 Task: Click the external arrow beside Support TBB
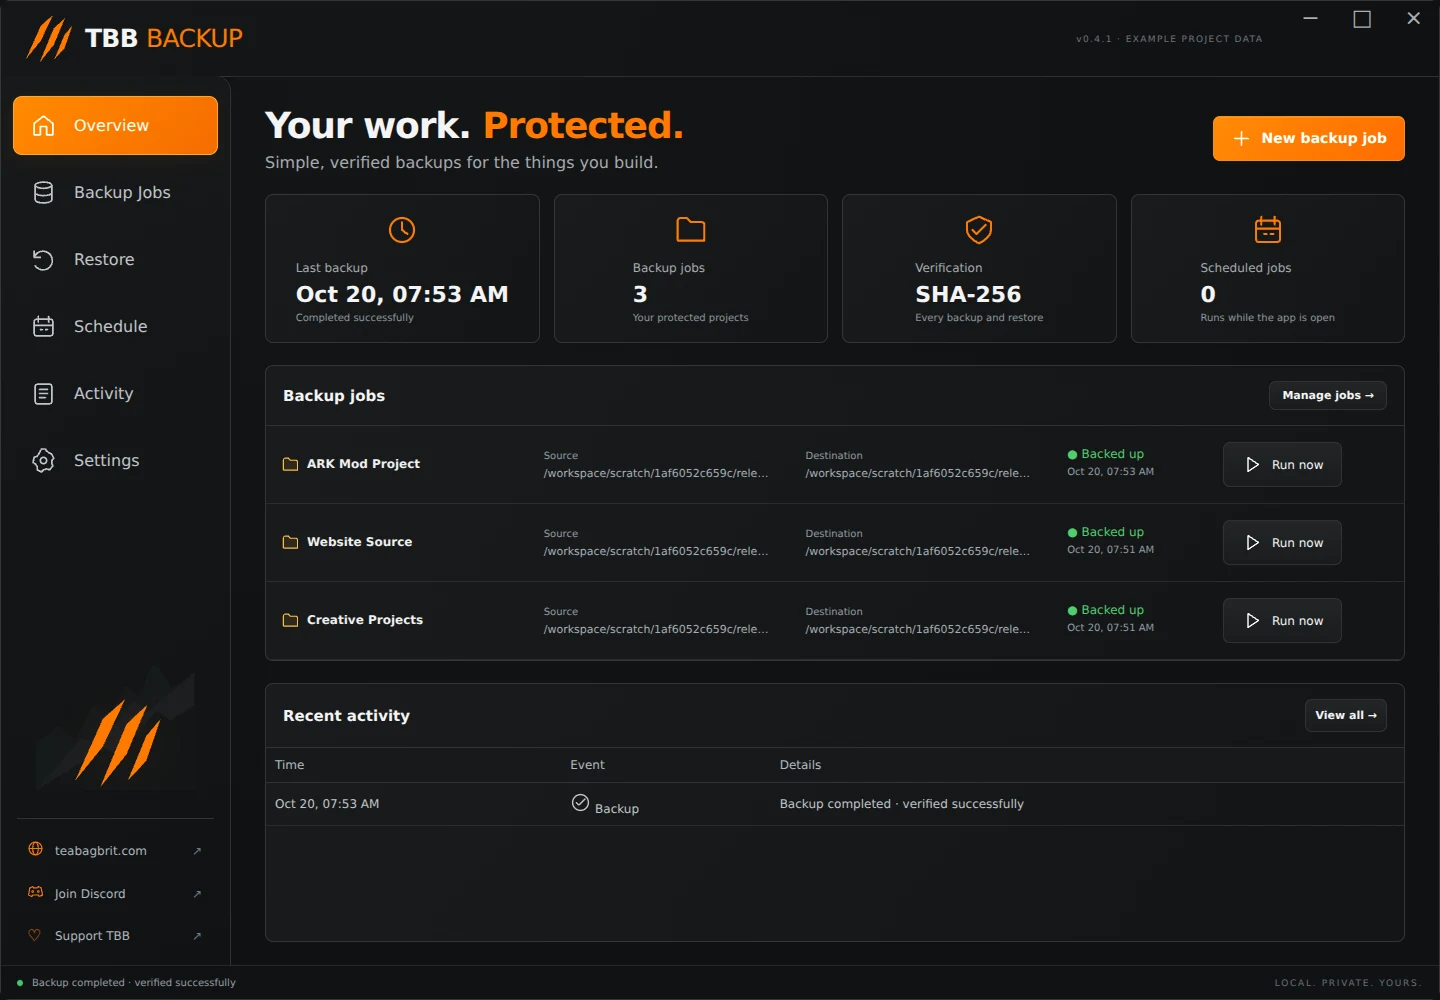click(x=197, y=936)
